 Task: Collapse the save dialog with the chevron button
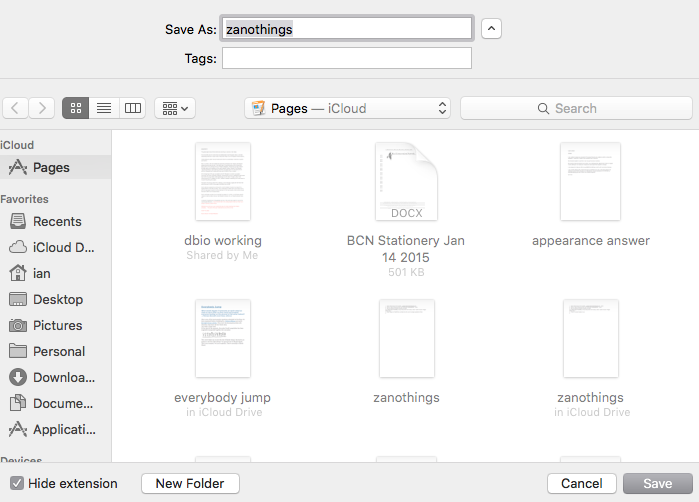click(x=491, y=29)
